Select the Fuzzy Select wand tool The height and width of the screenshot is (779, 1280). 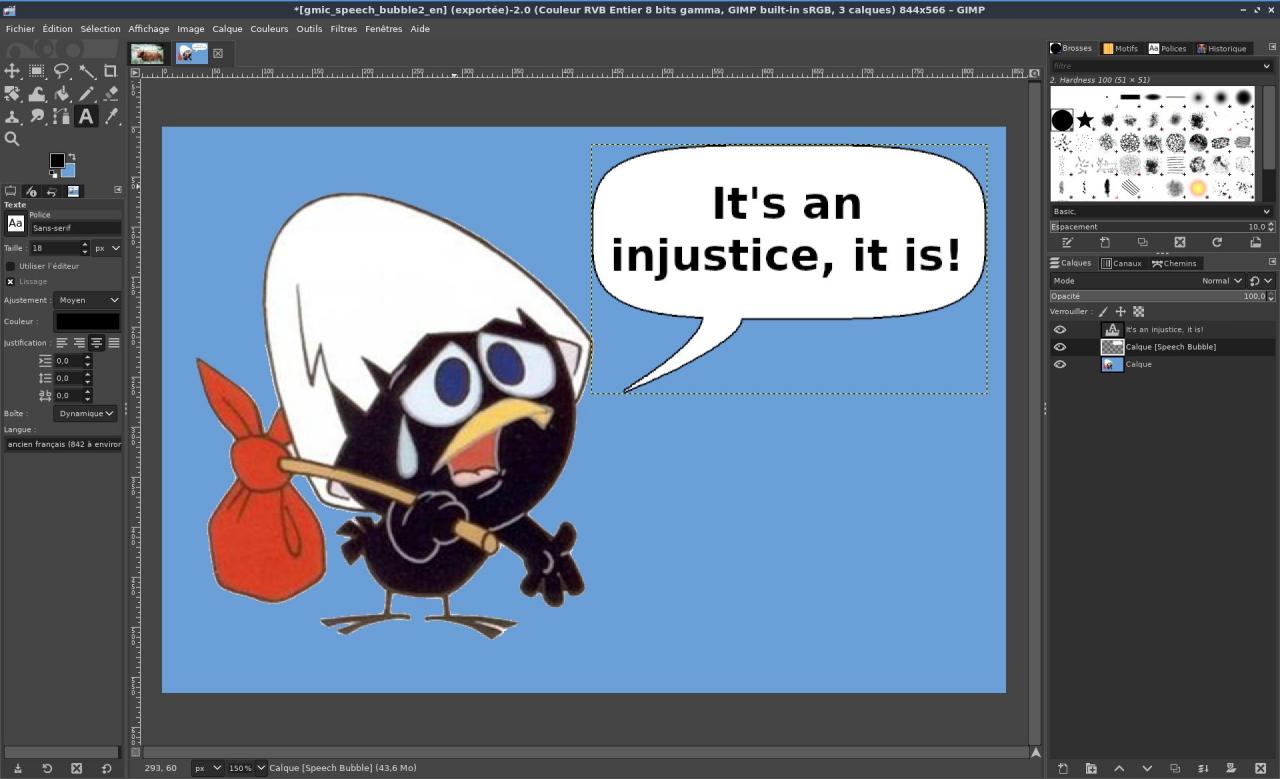point(87,71)
